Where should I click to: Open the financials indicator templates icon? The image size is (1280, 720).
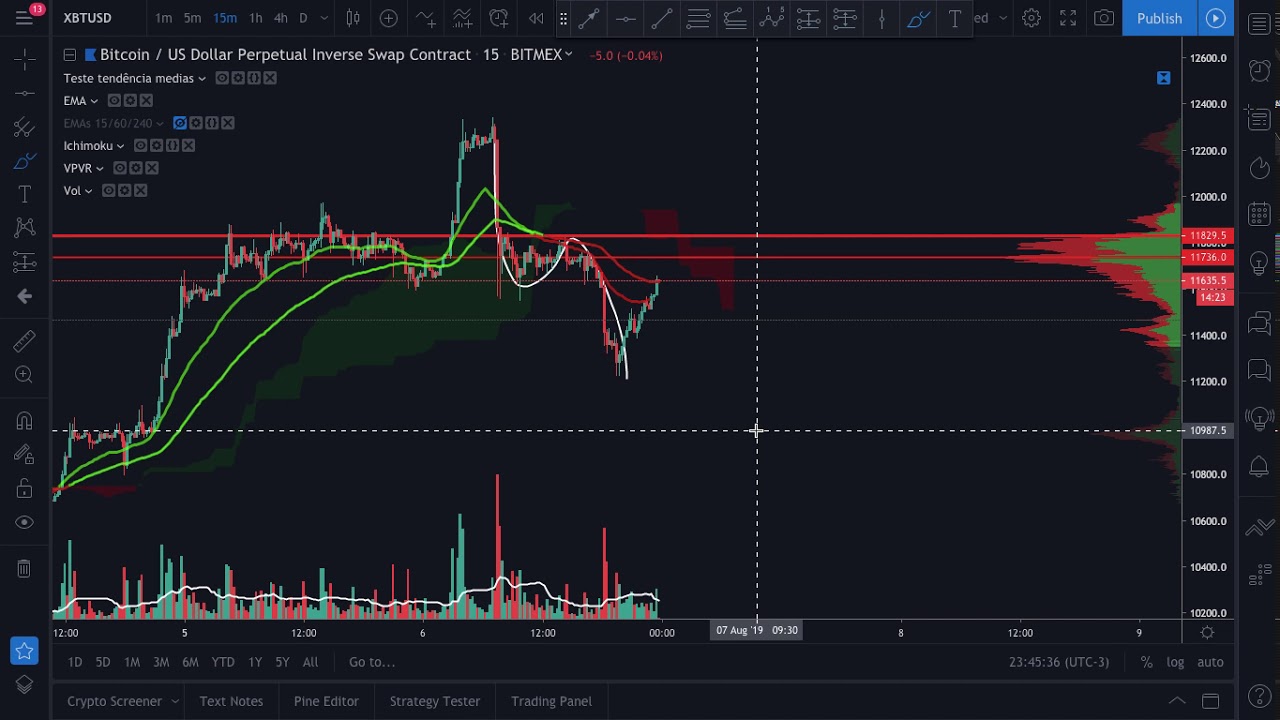click(x=462, y=18)
